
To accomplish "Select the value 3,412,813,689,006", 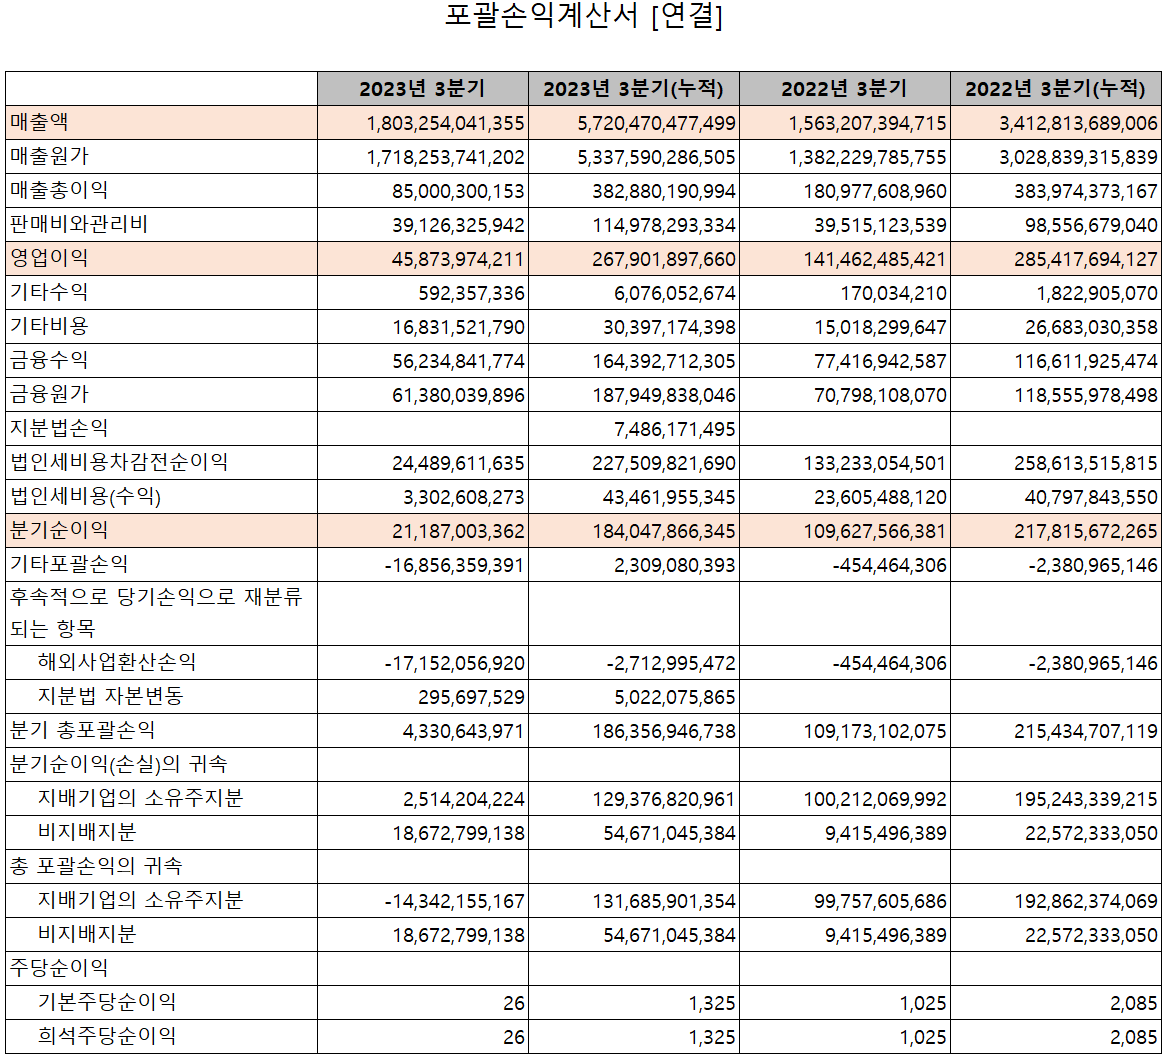I will tap(1078, 123).
